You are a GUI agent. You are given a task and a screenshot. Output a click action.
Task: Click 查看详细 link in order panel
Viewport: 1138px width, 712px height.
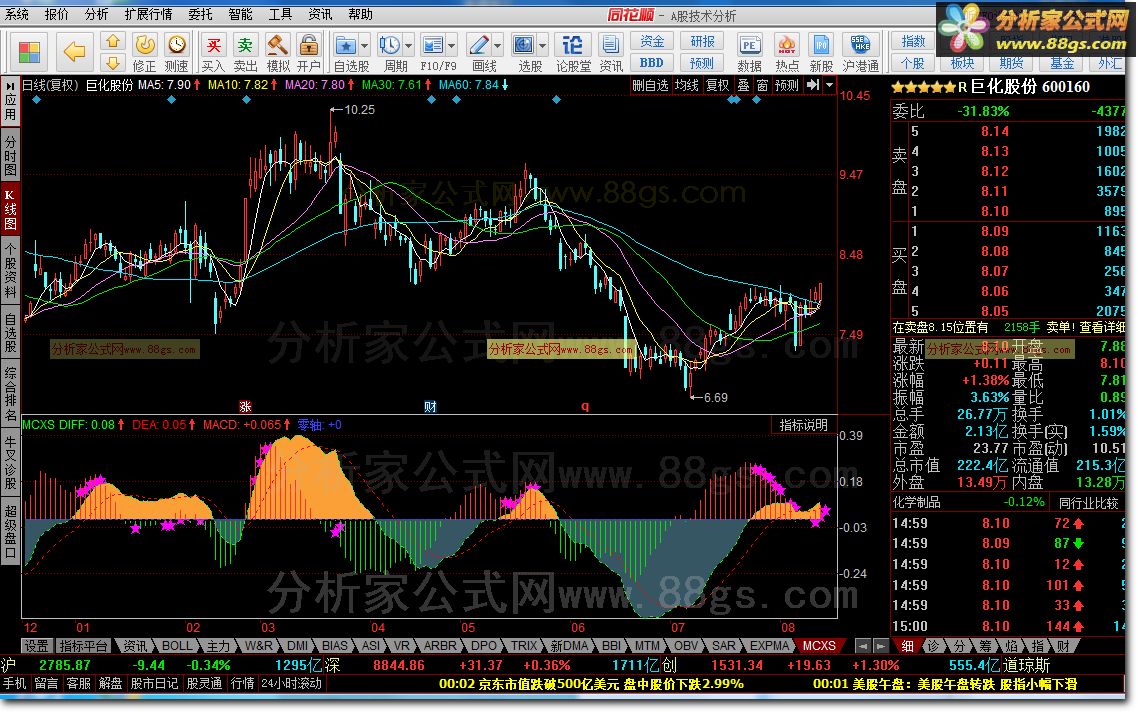[1102, 327]
